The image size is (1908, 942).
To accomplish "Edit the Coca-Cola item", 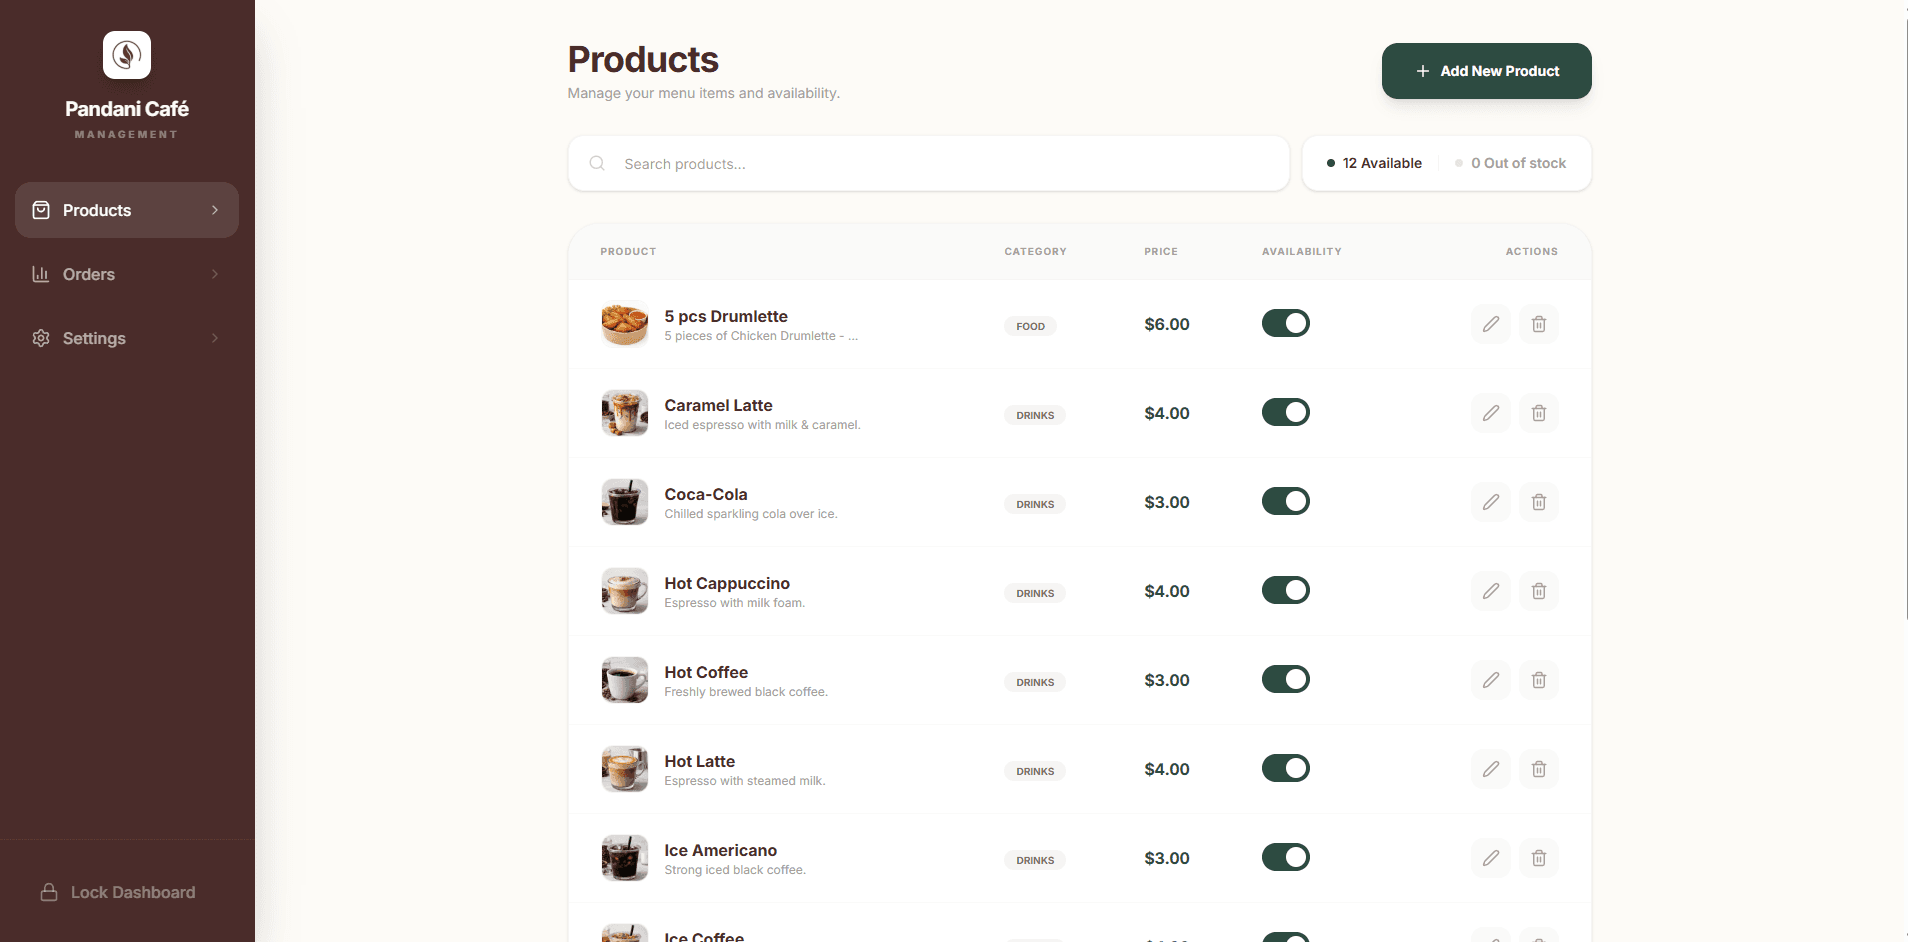I will pos(1490,502).
